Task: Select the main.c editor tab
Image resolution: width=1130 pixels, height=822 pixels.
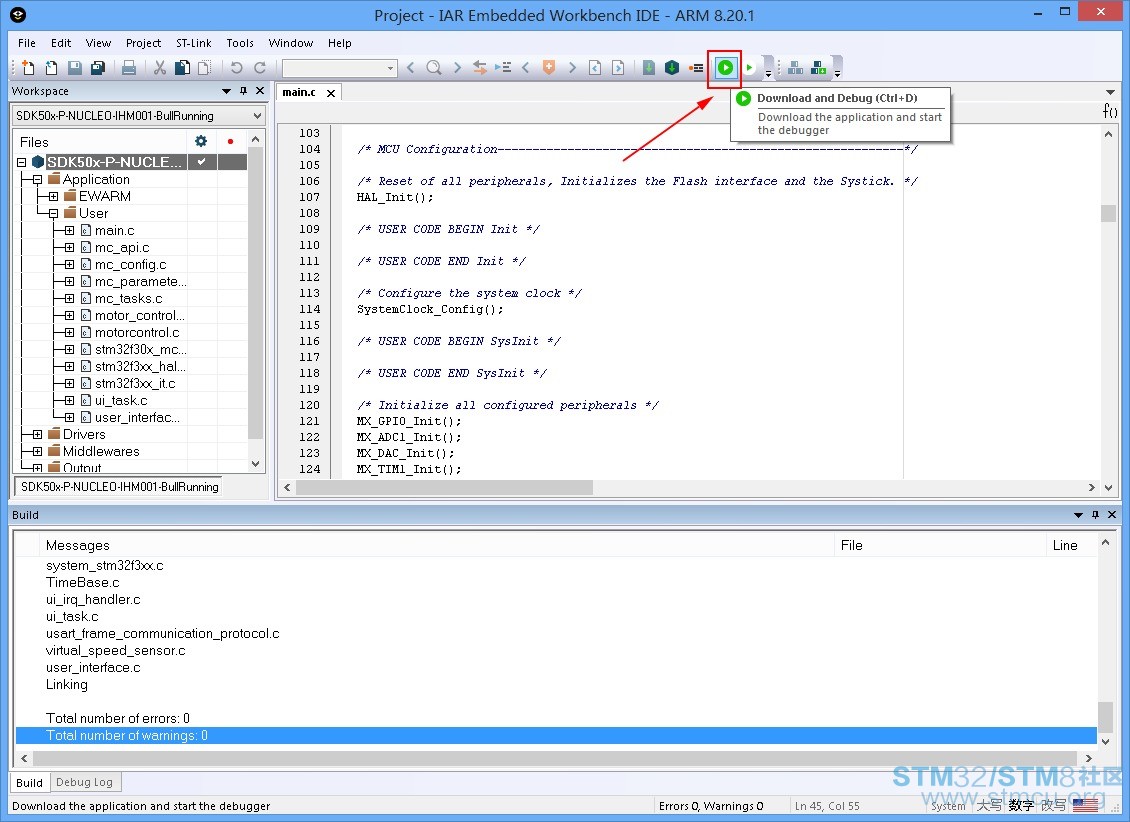Action: [x=299, y=92]
